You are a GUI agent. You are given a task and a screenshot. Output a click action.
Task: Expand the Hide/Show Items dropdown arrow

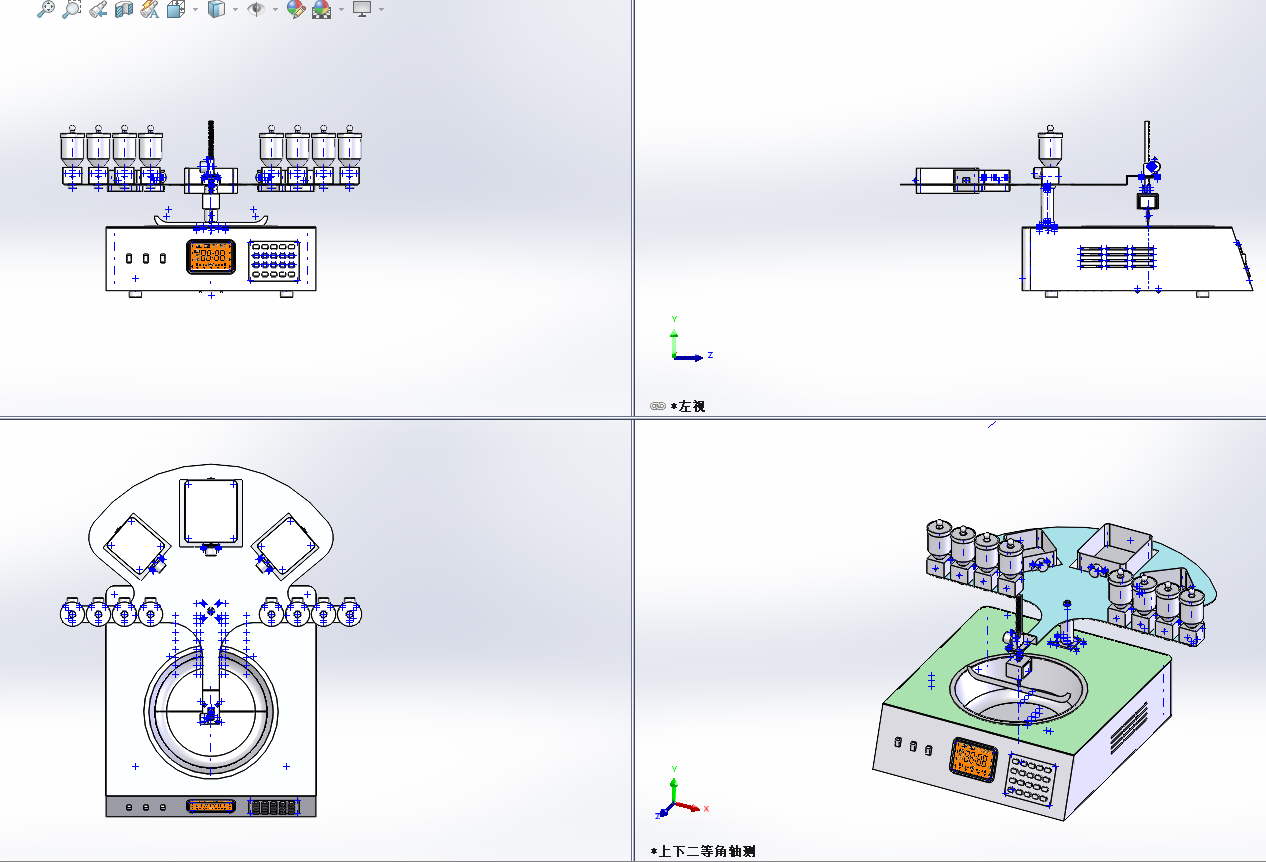tap(275, 10)
